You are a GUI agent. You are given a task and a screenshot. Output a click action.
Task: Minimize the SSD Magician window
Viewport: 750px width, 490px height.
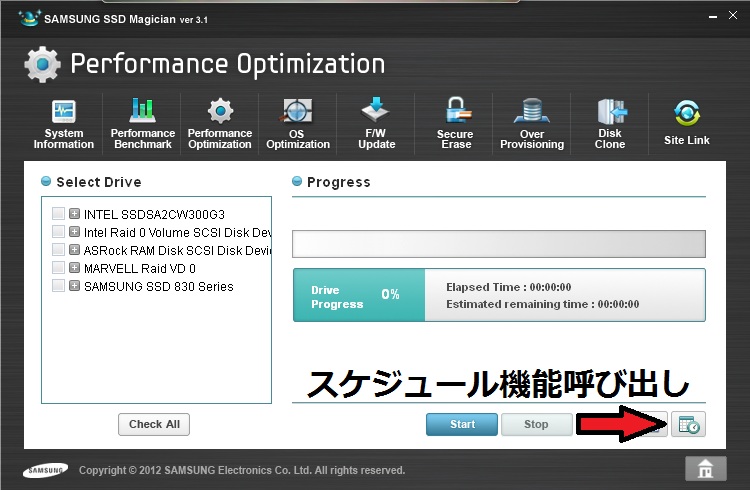[713, 16]
